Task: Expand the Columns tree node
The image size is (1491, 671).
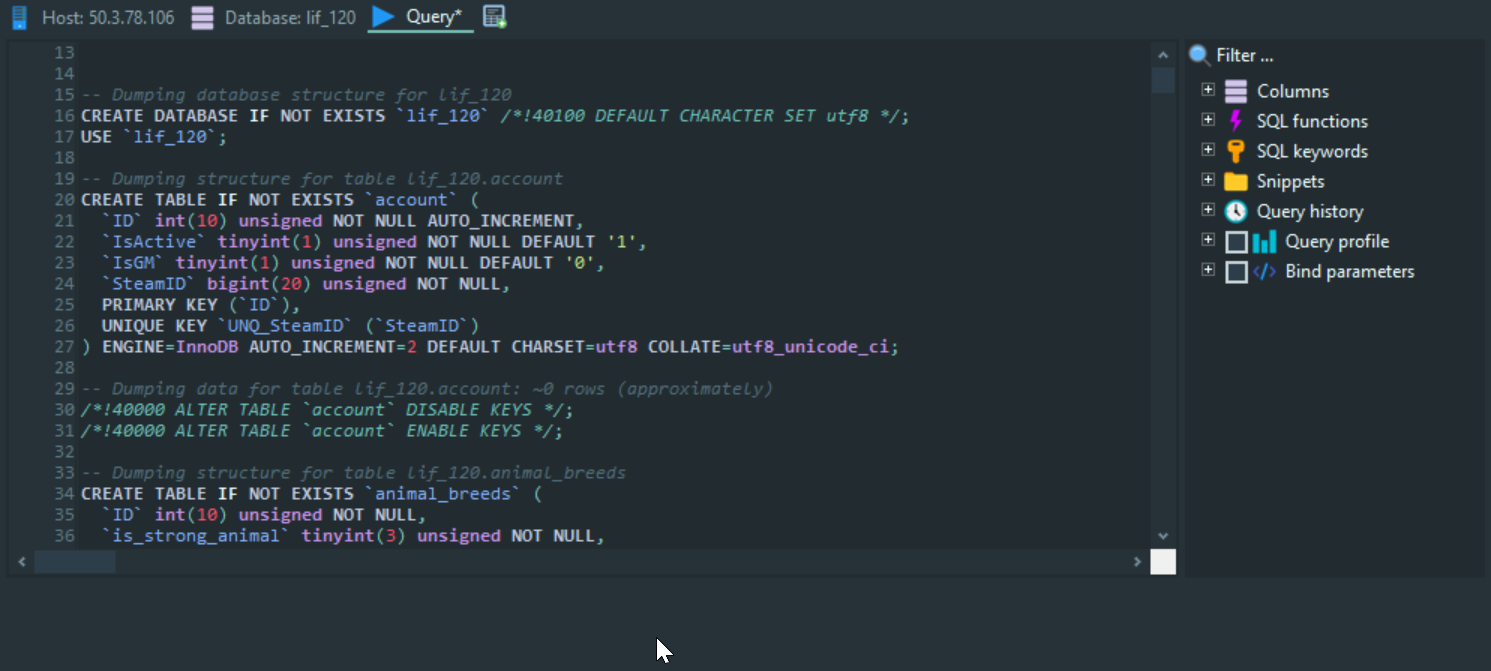Action: pyautogui.click(x=1208, y=90)
